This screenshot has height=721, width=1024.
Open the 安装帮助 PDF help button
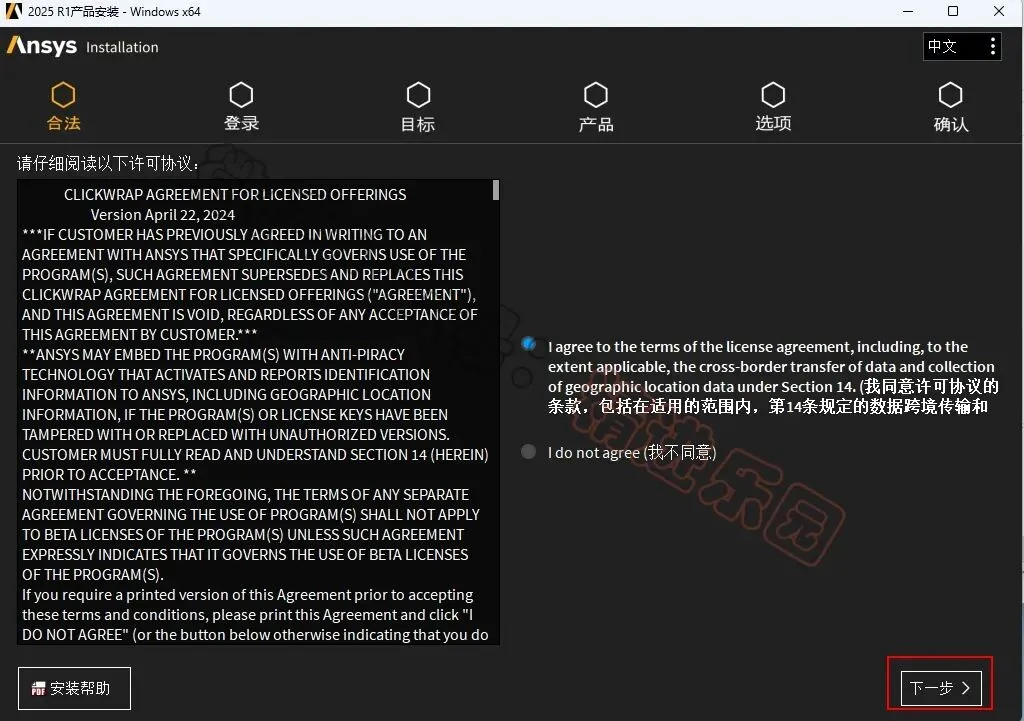click(74, 688)
